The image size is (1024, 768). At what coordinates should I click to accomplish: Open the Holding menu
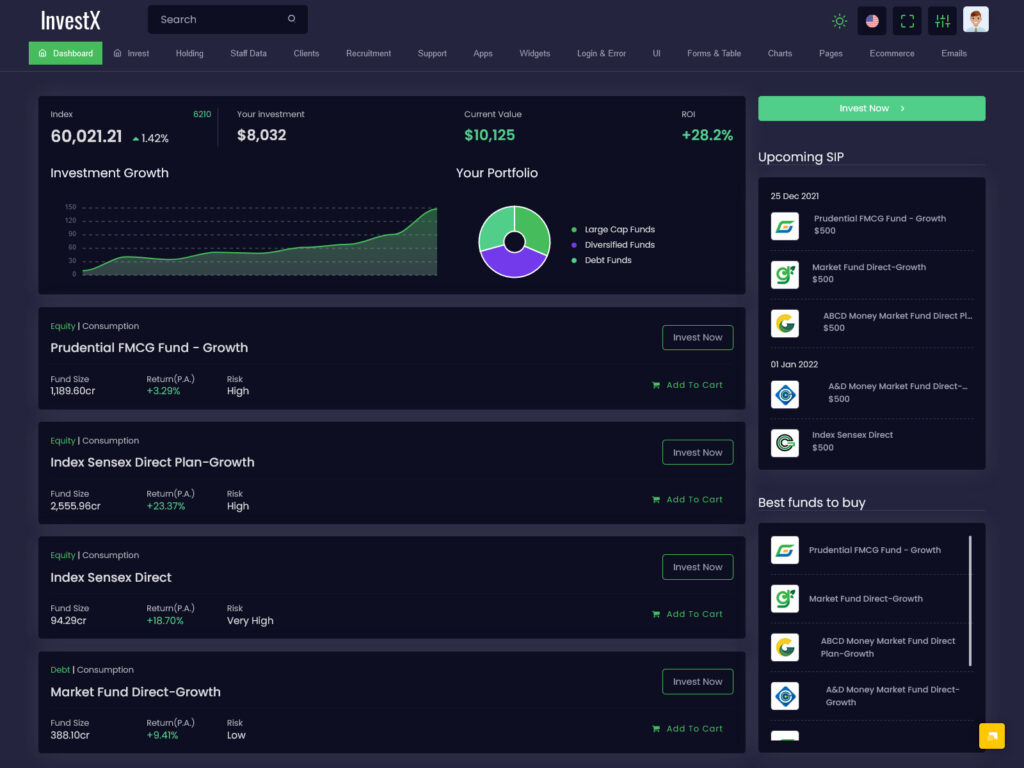coord(189,54)
